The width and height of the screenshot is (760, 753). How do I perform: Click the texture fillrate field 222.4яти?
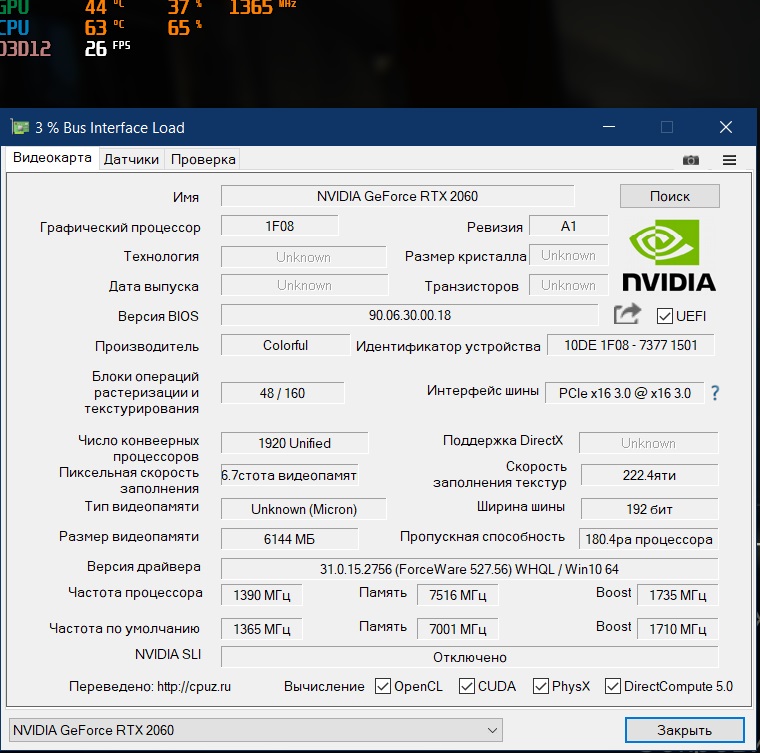(649, 475)
